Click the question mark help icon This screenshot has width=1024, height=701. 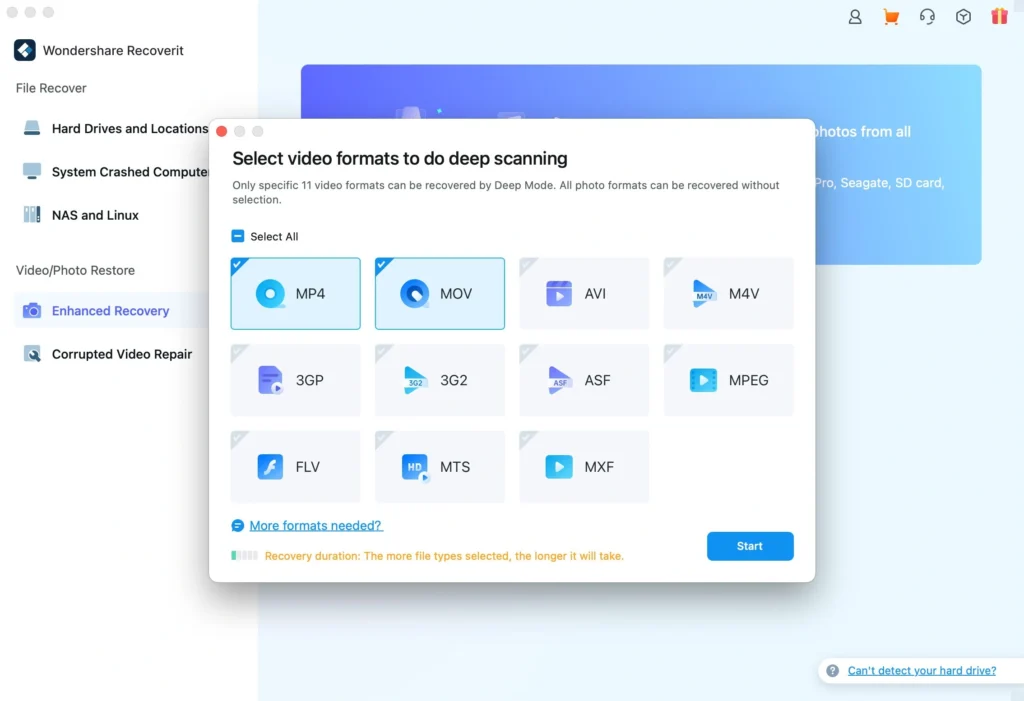pos(833,670)
